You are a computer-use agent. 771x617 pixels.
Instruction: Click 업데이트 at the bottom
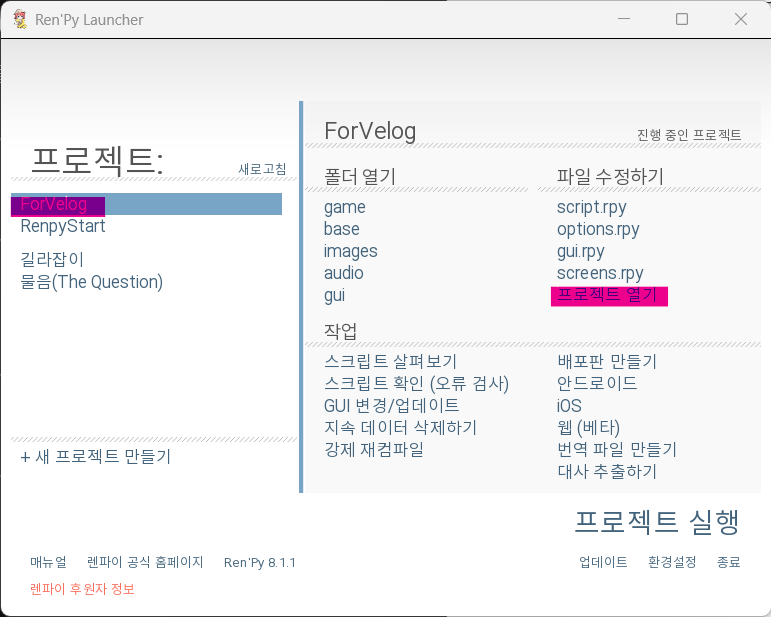603,562
